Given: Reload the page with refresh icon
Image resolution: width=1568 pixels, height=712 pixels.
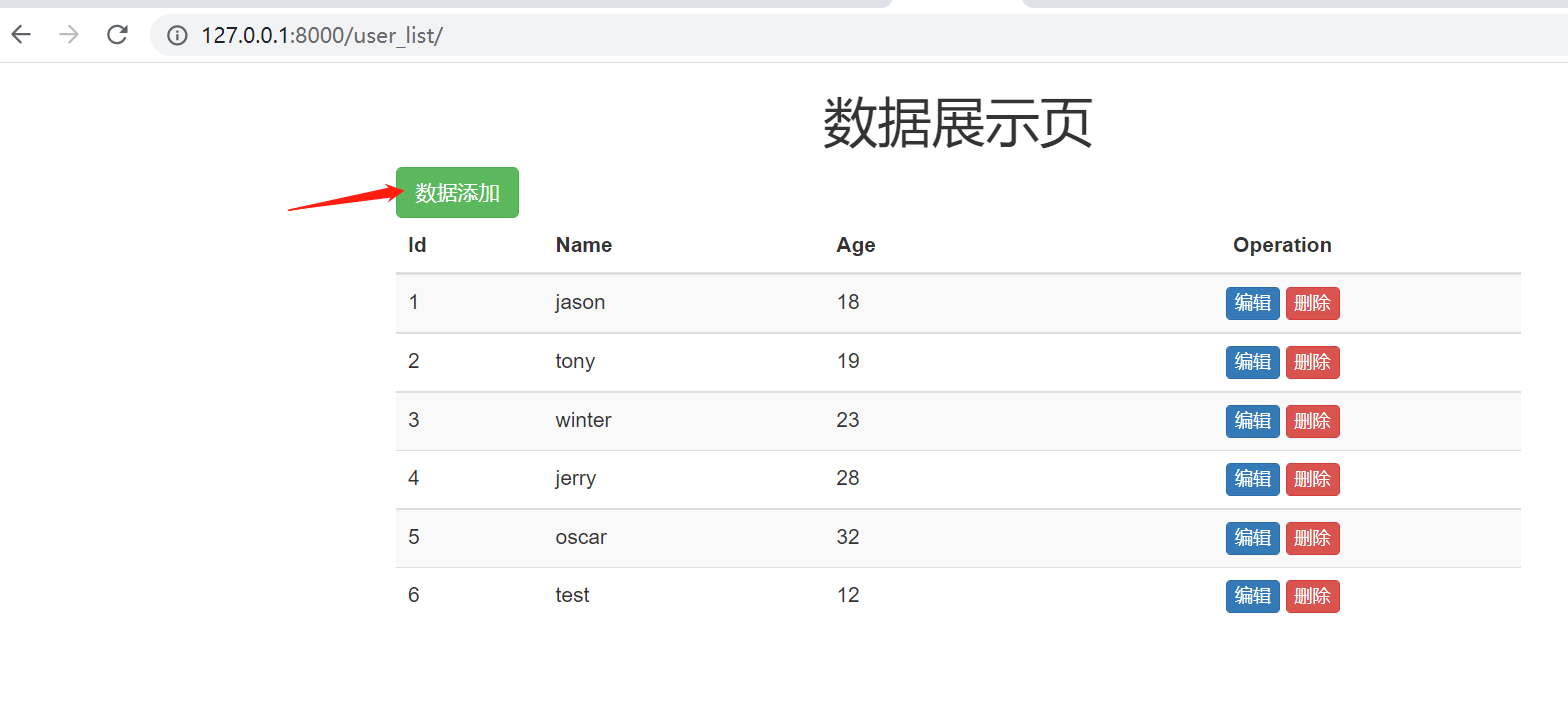Looking at the screenshot, I should click(117, 35).
